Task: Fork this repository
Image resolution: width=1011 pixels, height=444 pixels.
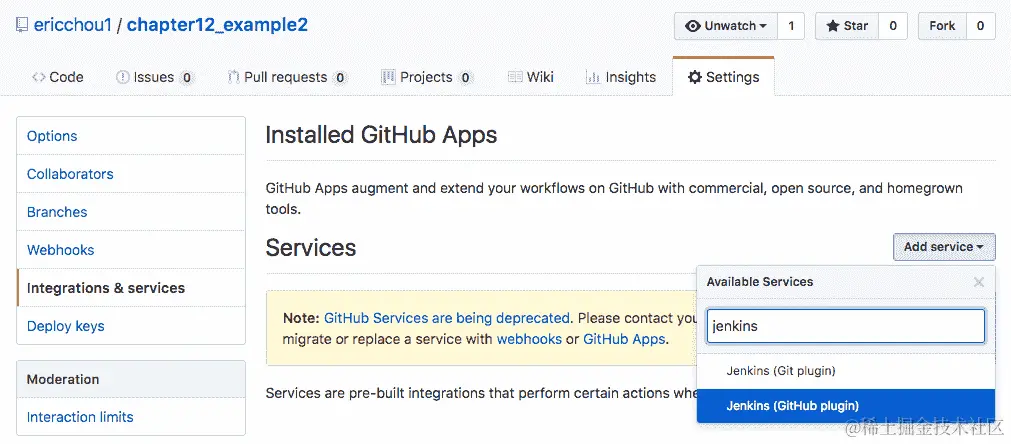Action: [942, 26]
